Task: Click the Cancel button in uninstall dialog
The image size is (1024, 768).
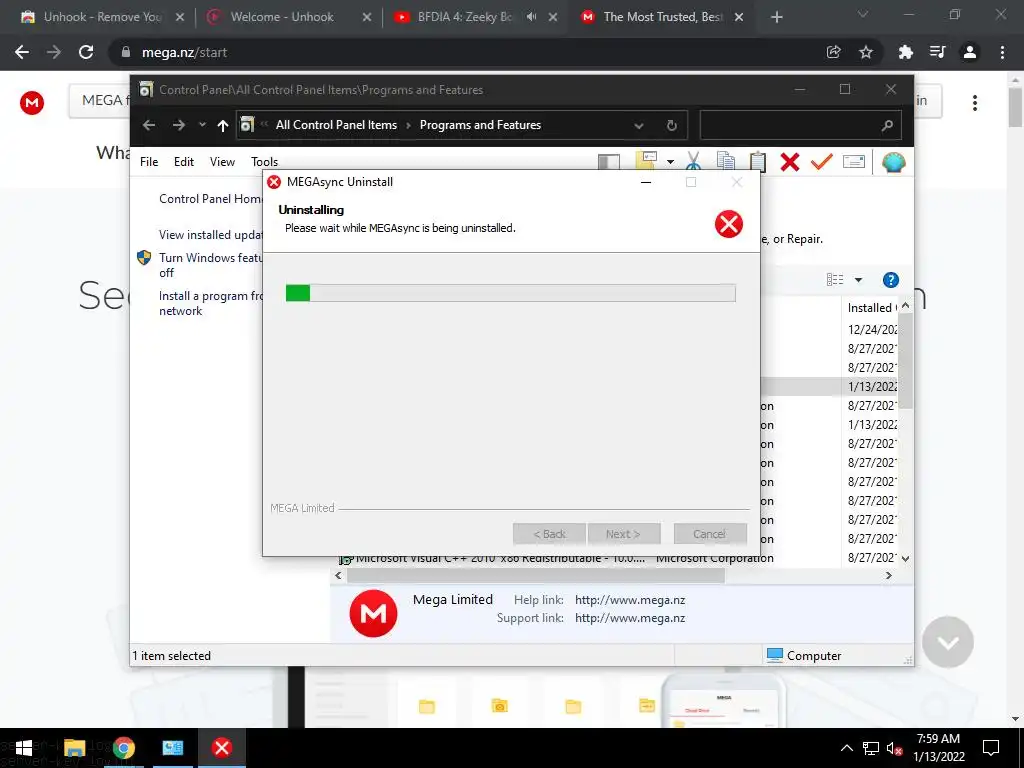Action: tap(710, 534)
